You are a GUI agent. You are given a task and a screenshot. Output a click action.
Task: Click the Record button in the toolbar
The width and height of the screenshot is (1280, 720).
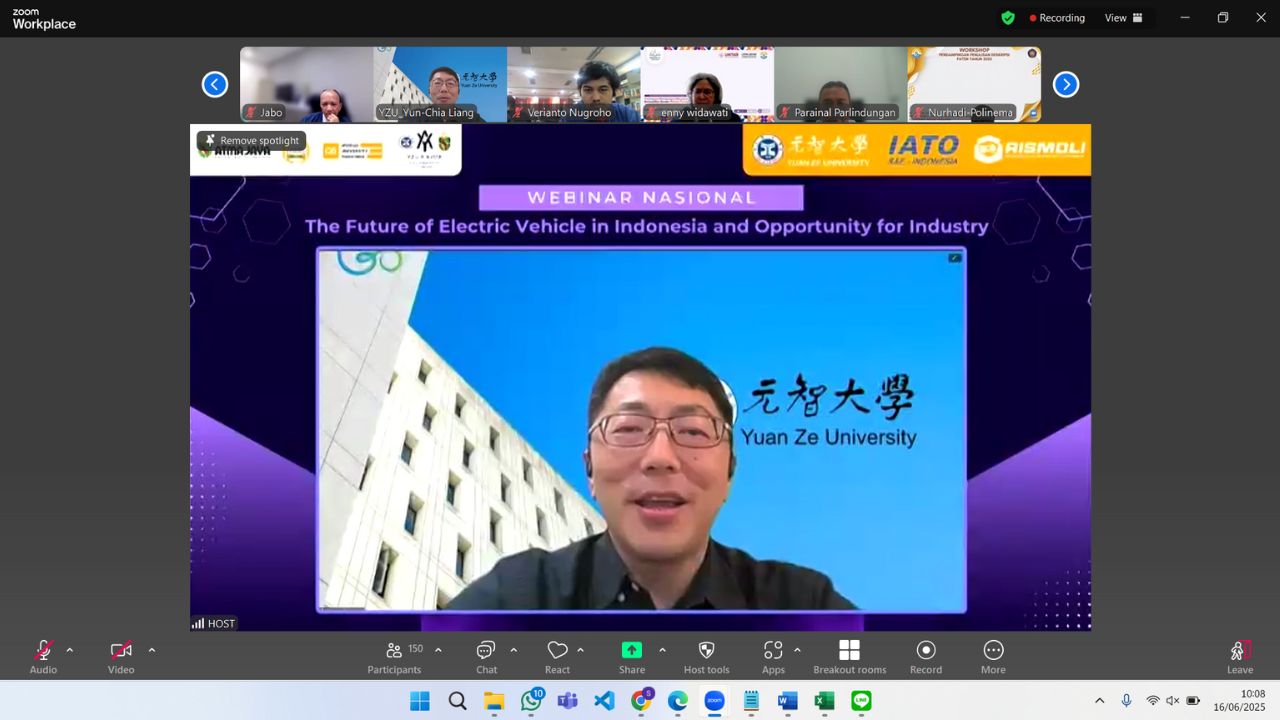click(926, 656)
